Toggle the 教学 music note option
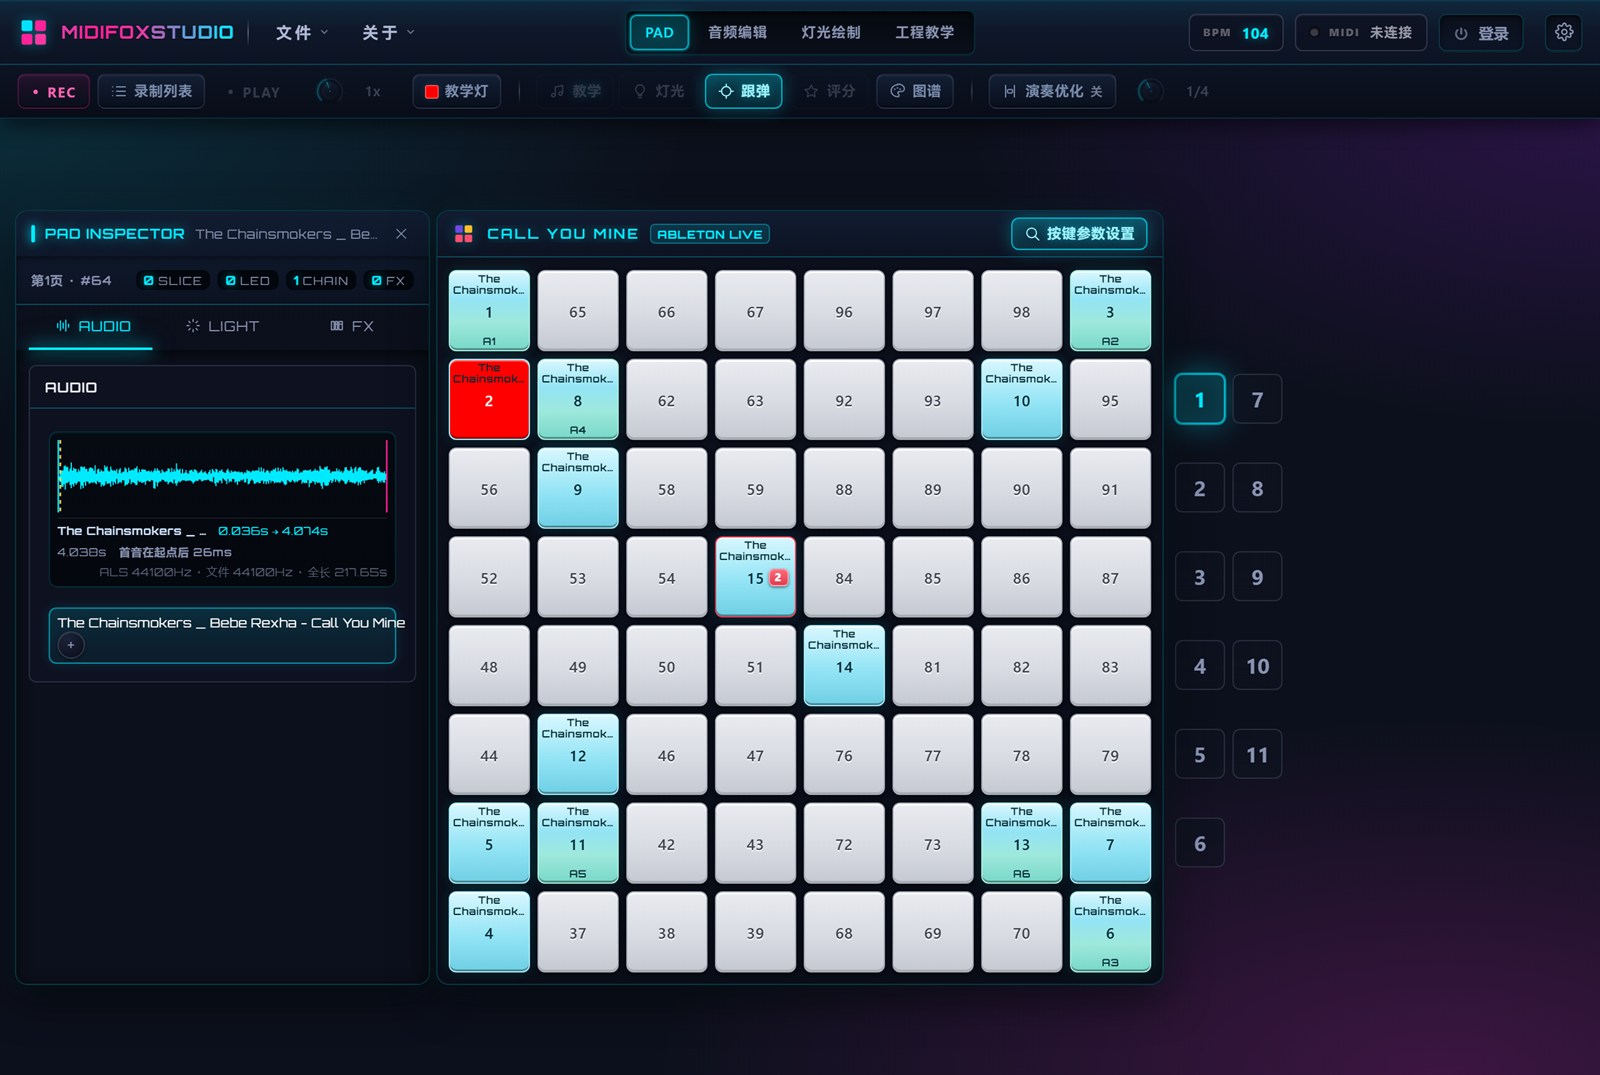The image size is (1600, 1075). point(576,91)
